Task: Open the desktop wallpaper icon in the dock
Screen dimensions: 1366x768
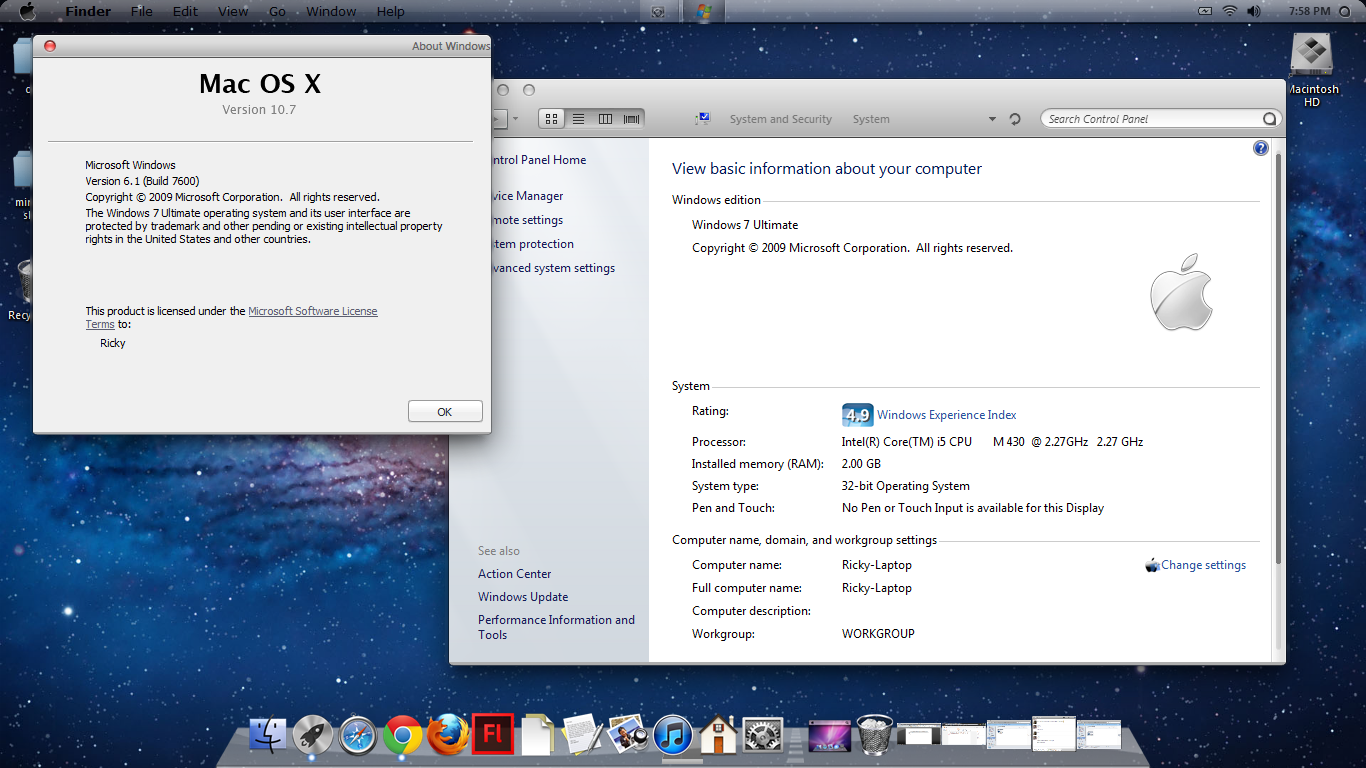Action: [x=829, y=736]
